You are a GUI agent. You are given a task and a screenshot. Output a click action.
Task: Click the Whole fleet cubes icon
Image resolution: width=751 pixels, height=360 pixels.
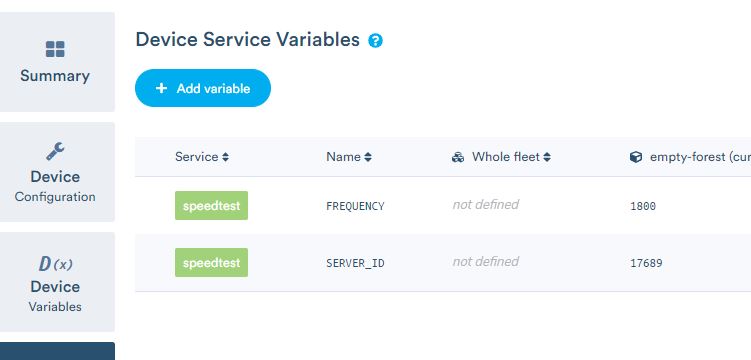pyautogui.click(x=458, y=157)
